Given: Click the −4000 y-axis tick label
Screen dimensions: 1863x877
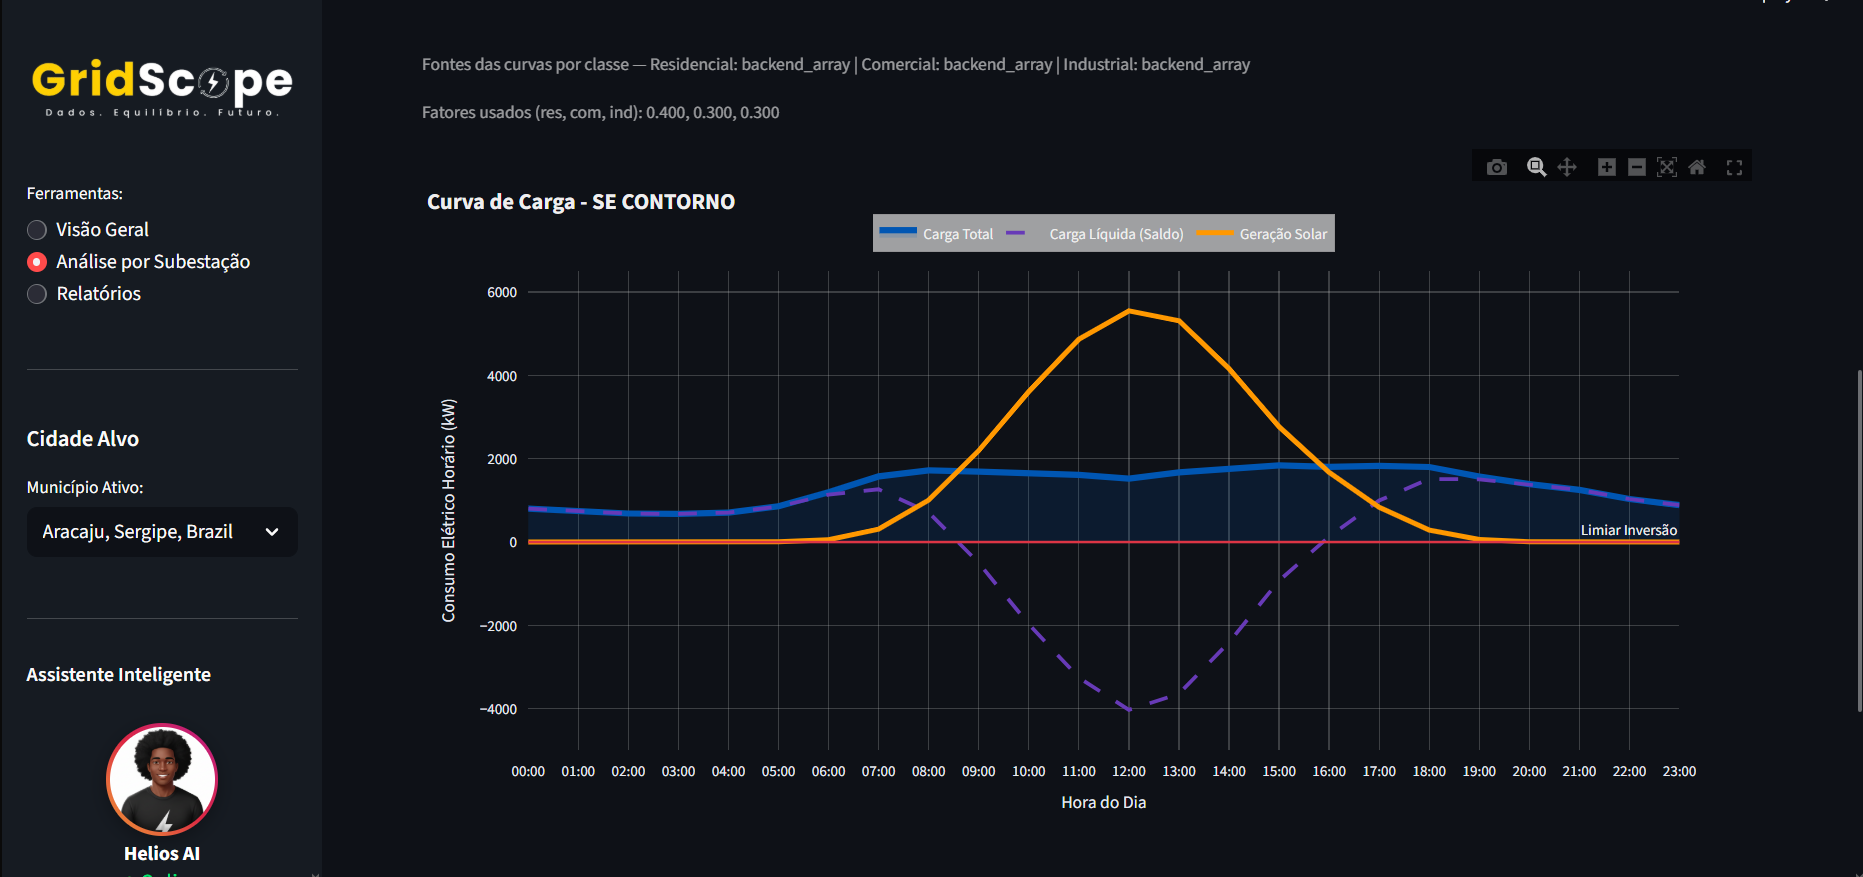Looking at the screenshot, I should (x=498, y=710).
